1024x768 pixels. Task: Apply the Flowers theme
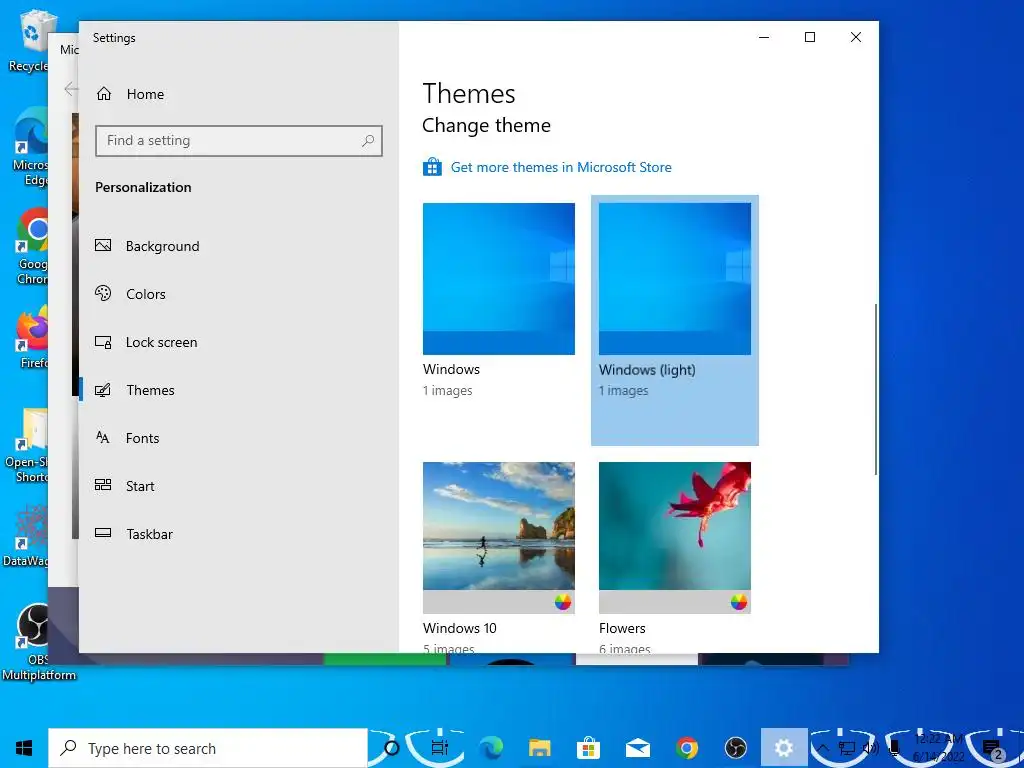(675, 538)
